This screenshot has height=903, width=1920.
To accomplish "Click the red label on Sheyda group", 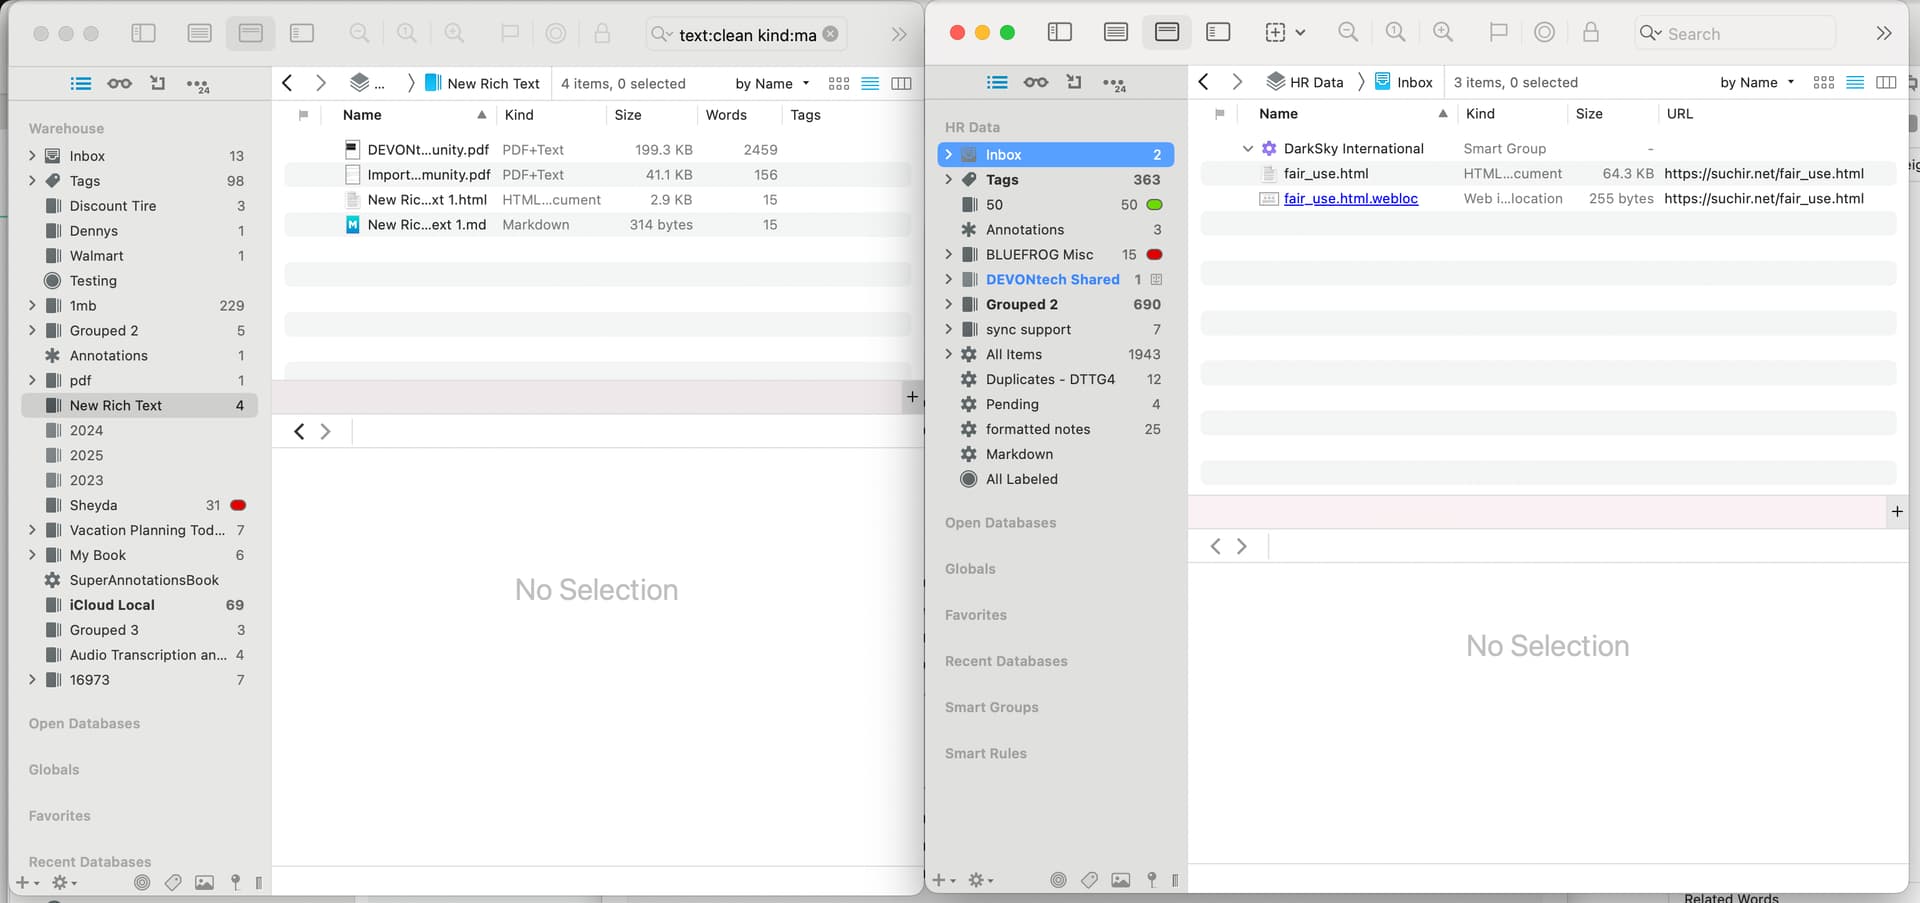I will coord(238,505).
